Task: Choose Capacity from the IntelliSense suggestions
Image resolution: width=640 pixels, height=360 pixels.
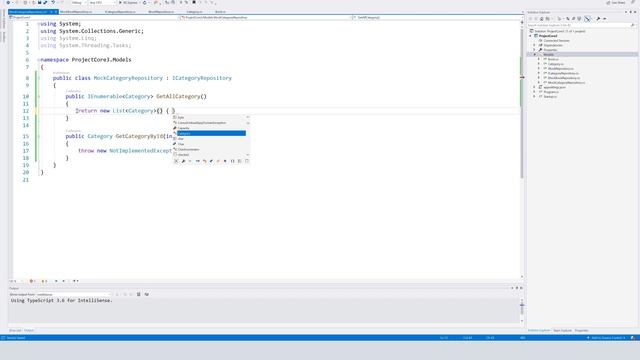Action: (x=210, y=128)
